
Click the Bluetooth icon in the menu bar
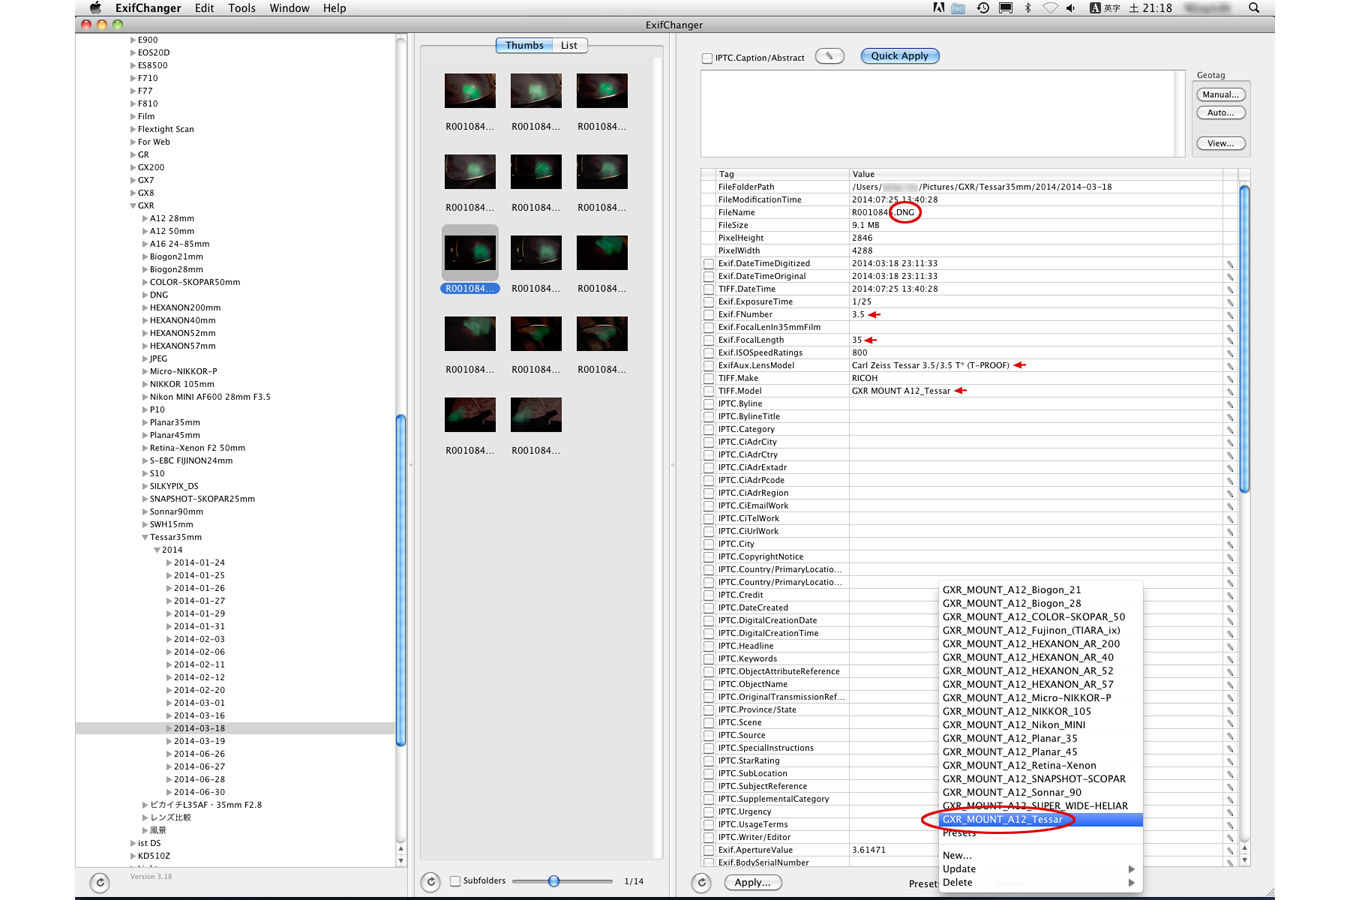coord(1028,8)
